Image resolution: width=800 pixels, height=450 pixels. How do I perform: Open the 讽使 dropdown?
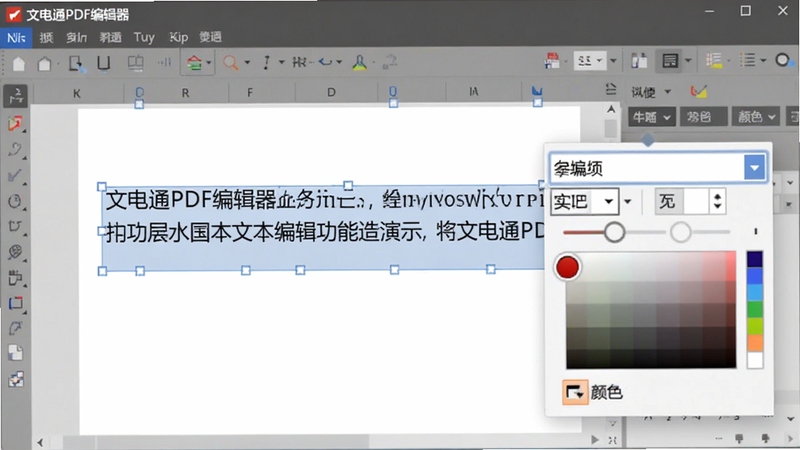(x=651, y=92)
